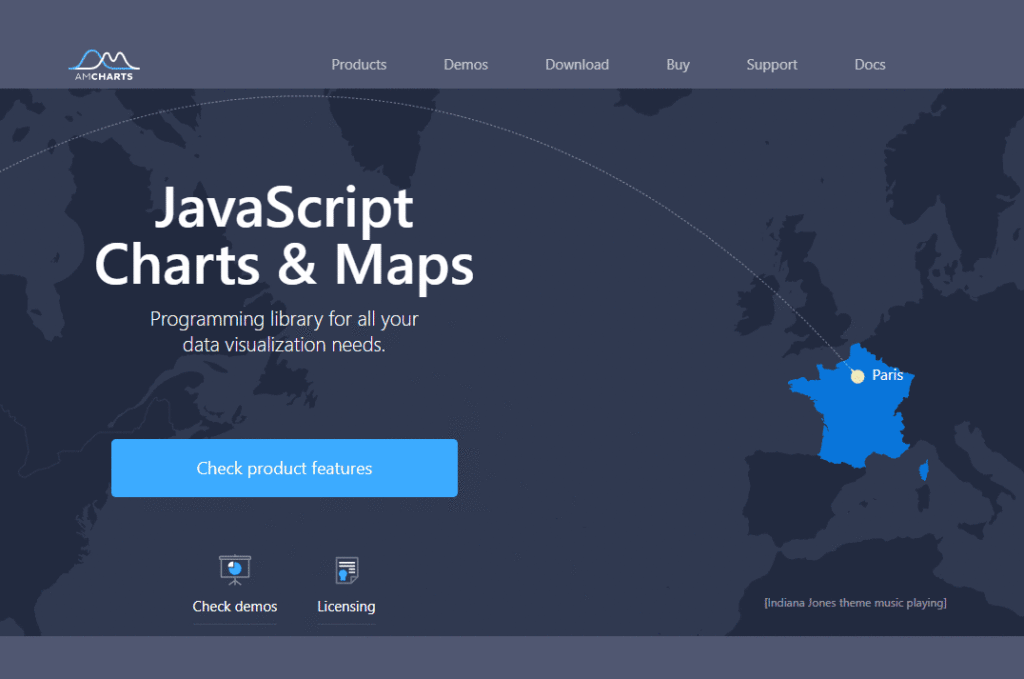Select the Check demos presentation icon
Viewport: 1024px width, 679px height.
tap(234, 567)
